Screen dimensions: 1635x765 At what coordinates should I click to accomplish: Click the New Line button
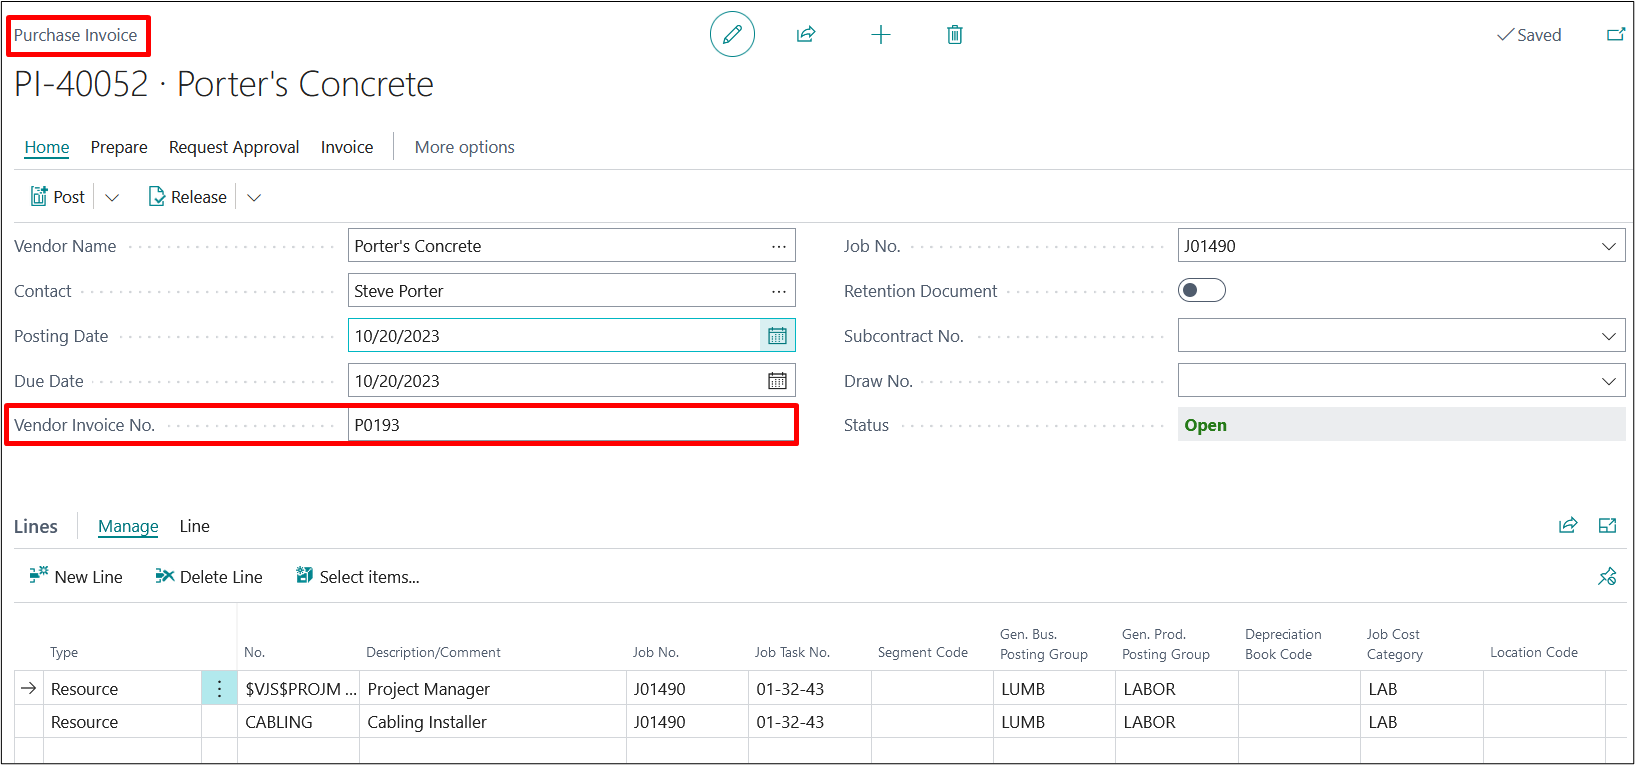tap(76, 577)
